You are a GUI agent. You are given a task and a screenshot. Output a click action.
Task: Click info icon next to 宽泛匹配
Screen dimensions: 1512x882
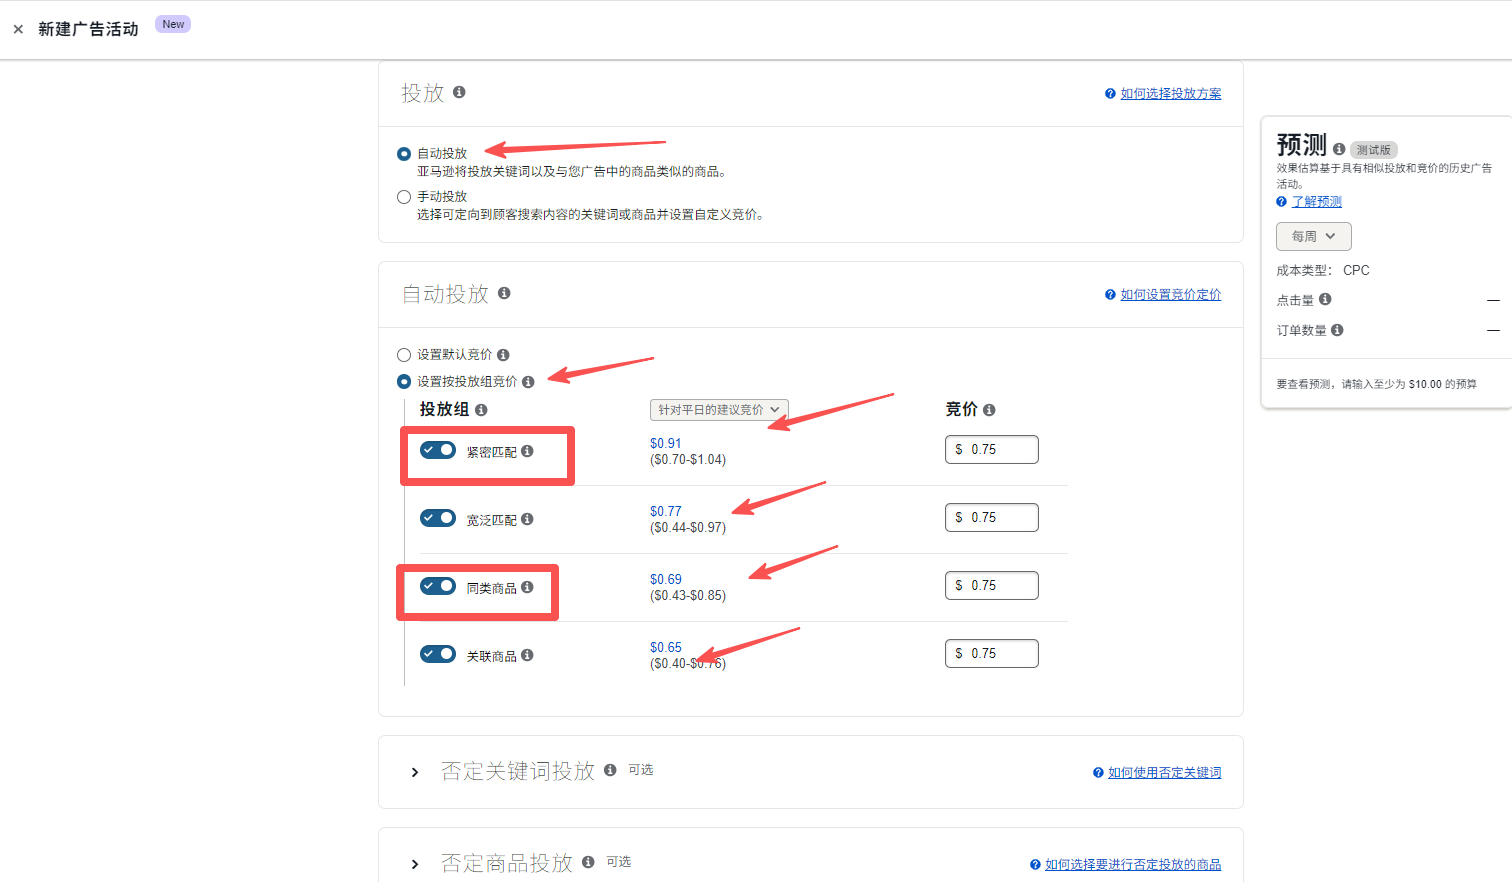pyautogui.click(x=527, y=519)
